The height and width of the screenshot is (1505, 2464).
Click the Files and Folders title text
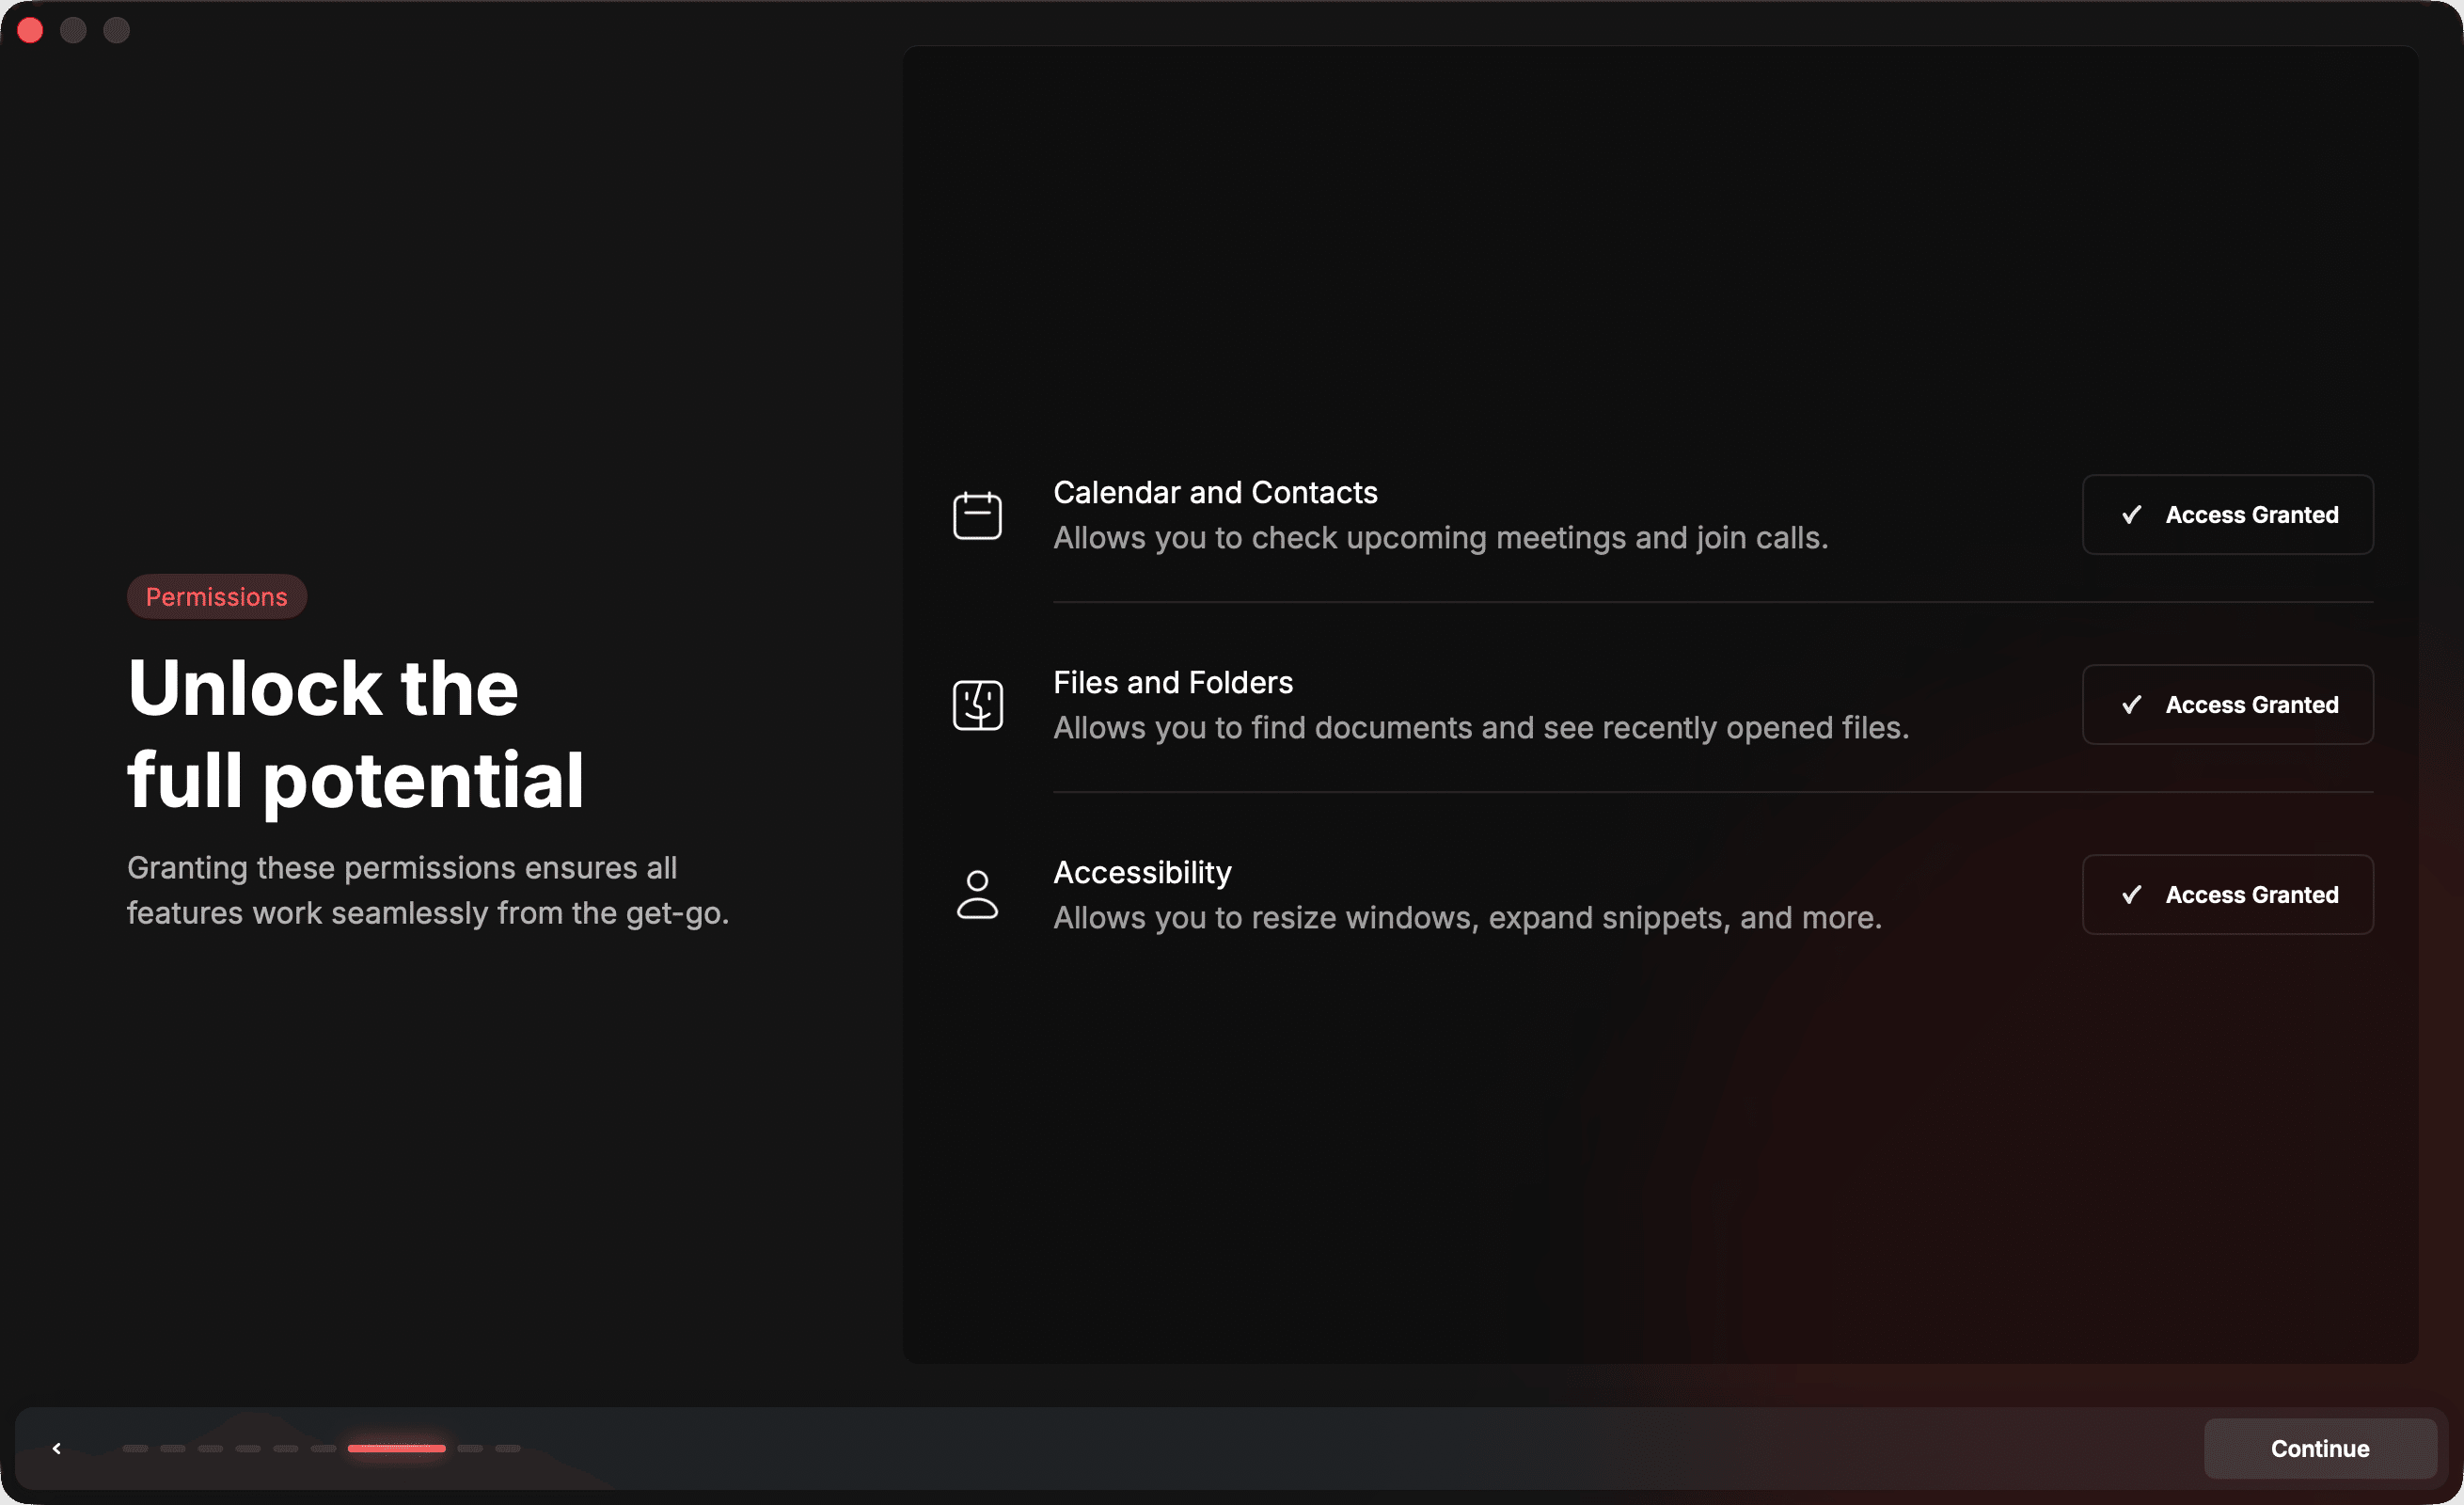(x=1172, y=682)
